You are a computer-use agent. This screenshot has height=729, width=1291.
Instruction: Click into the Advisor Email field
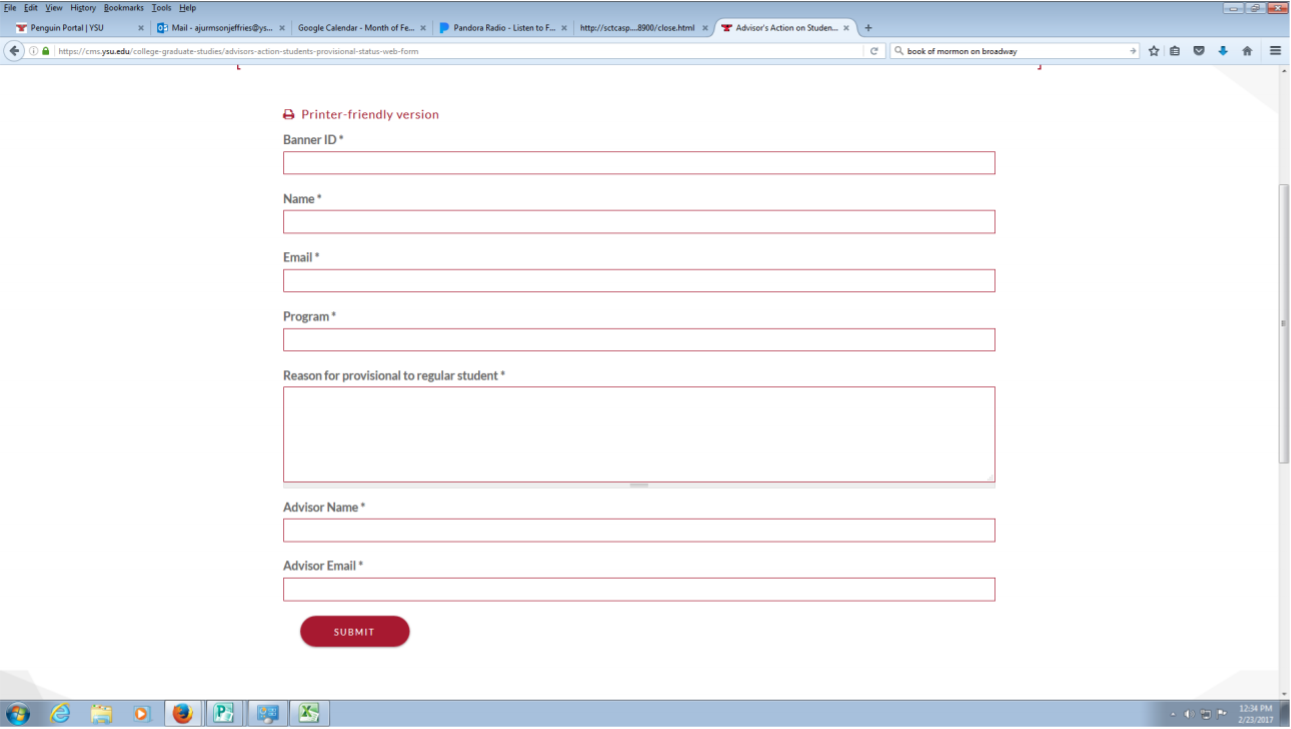639,589
